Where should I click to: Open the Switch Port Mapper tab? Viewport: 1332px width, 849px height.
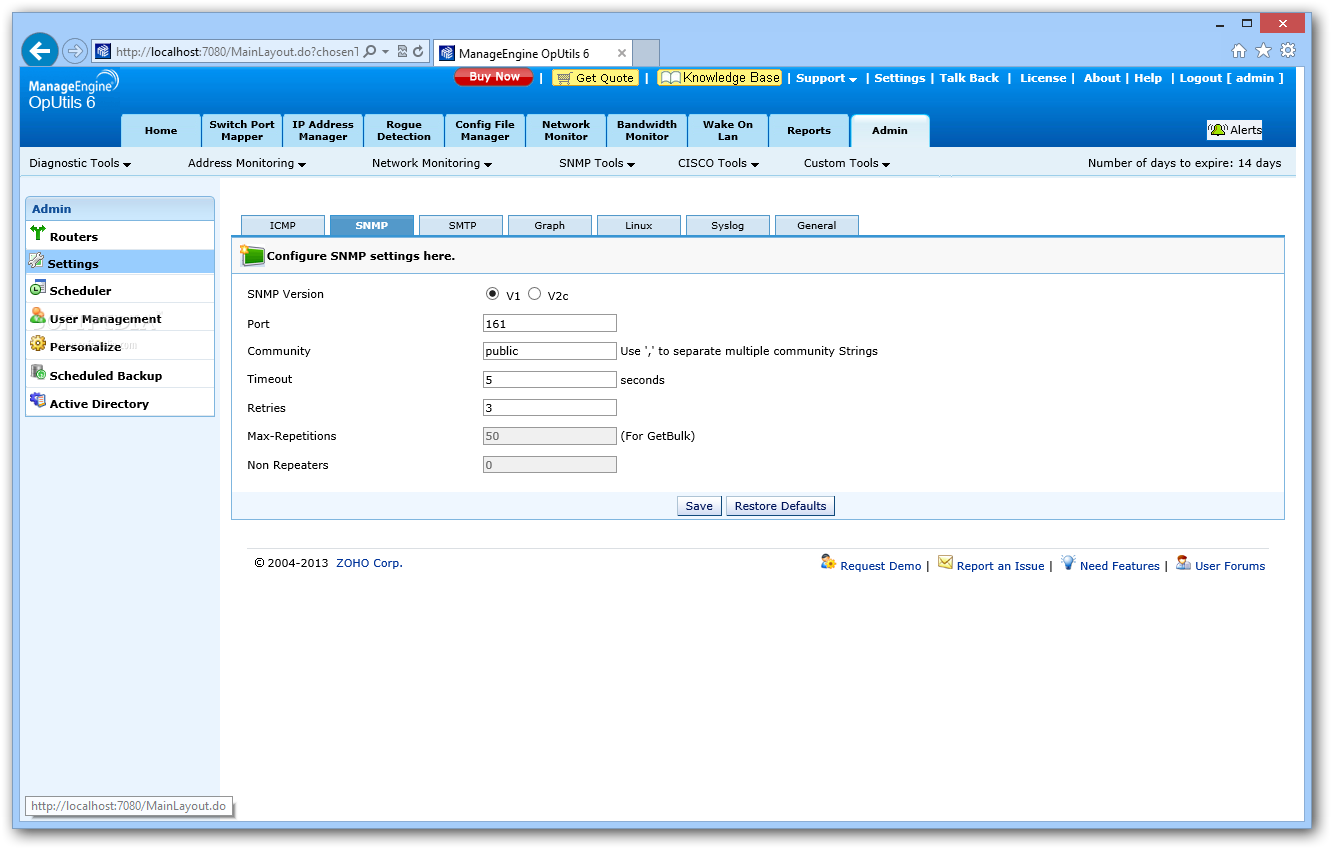click(242, 131)
